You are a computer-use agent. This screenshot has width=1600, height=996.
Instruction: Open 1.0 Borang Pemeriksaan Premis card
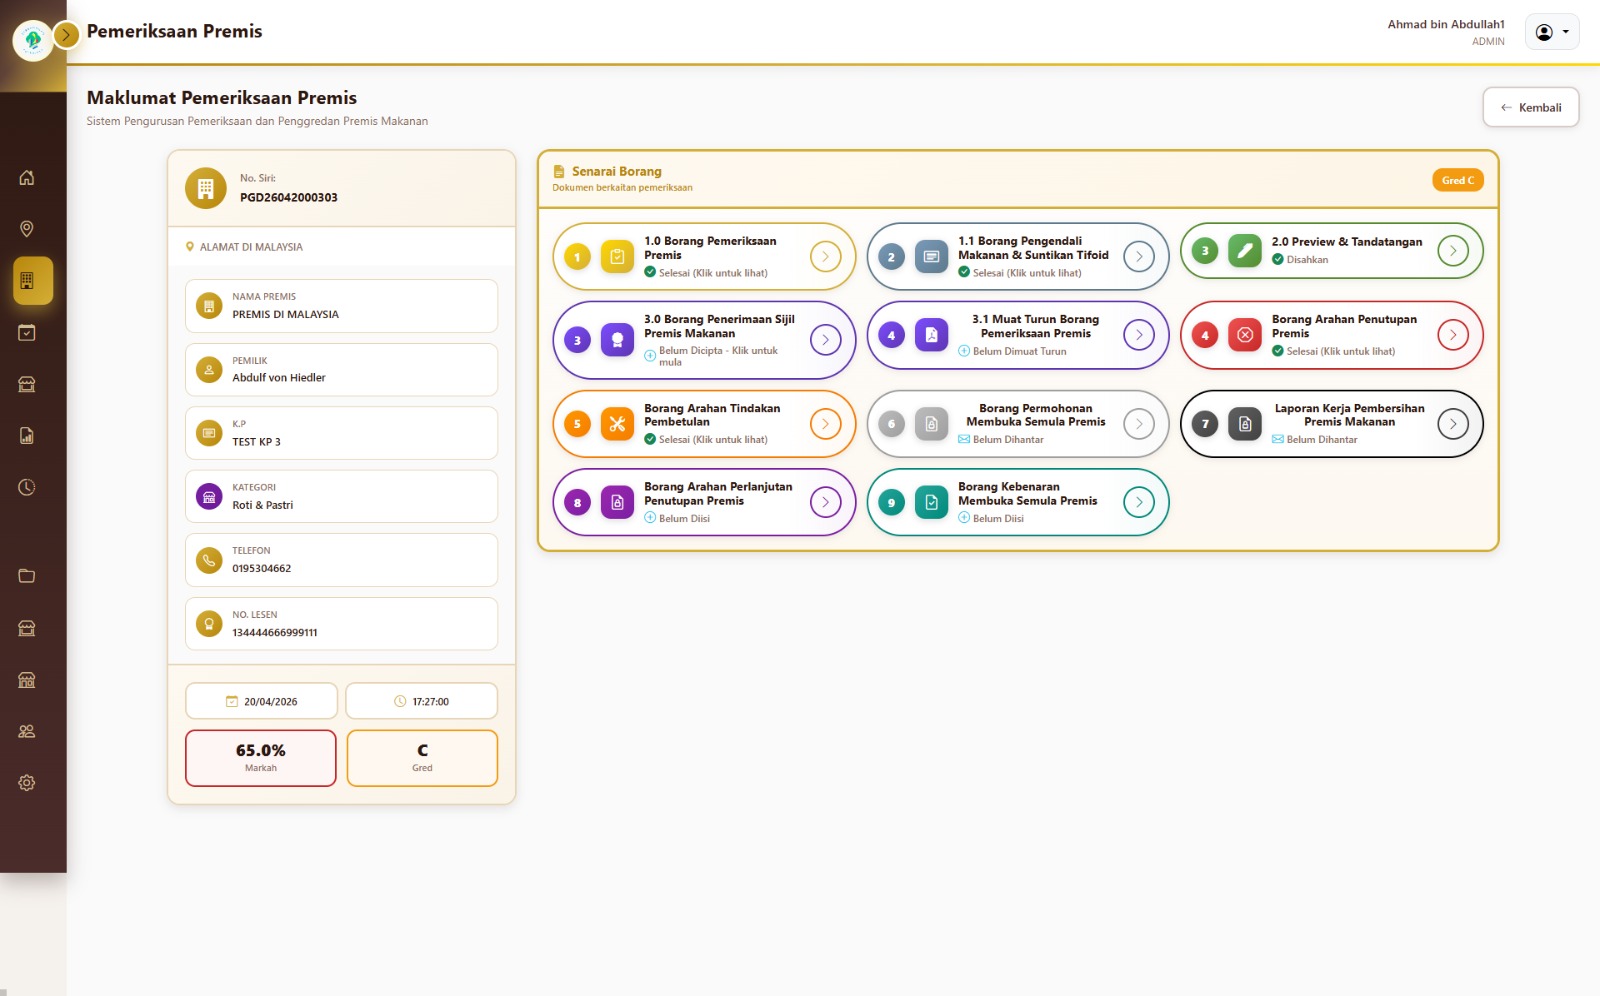coord(704,257)
